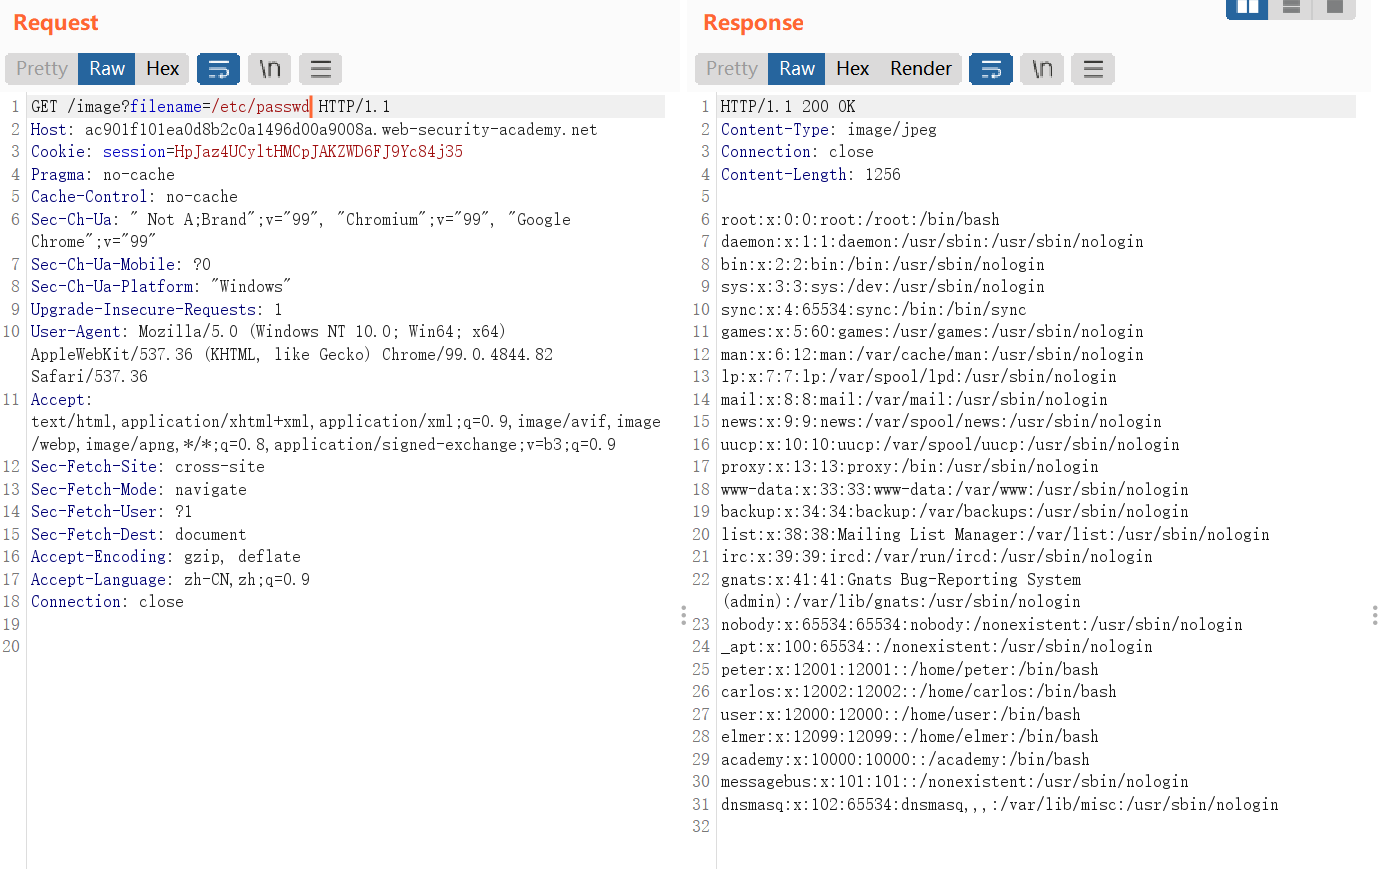Click the Sec-Fetch-Site: cross-site header
Viewport: 1379px width, 869px height.
pos(148,466)
